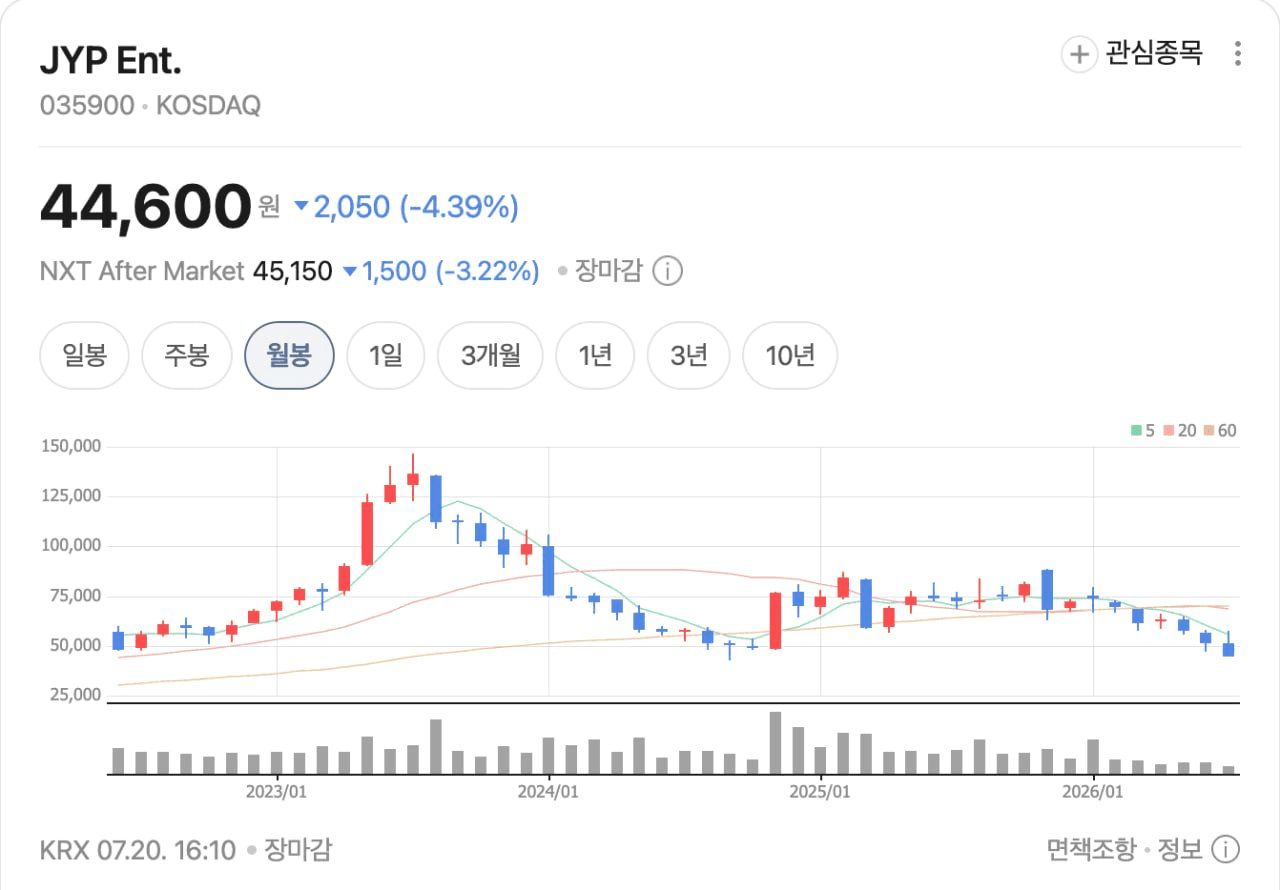Switch chart range to 3개월
Screen dimensions: 1280x890
(x=490, y=355)
